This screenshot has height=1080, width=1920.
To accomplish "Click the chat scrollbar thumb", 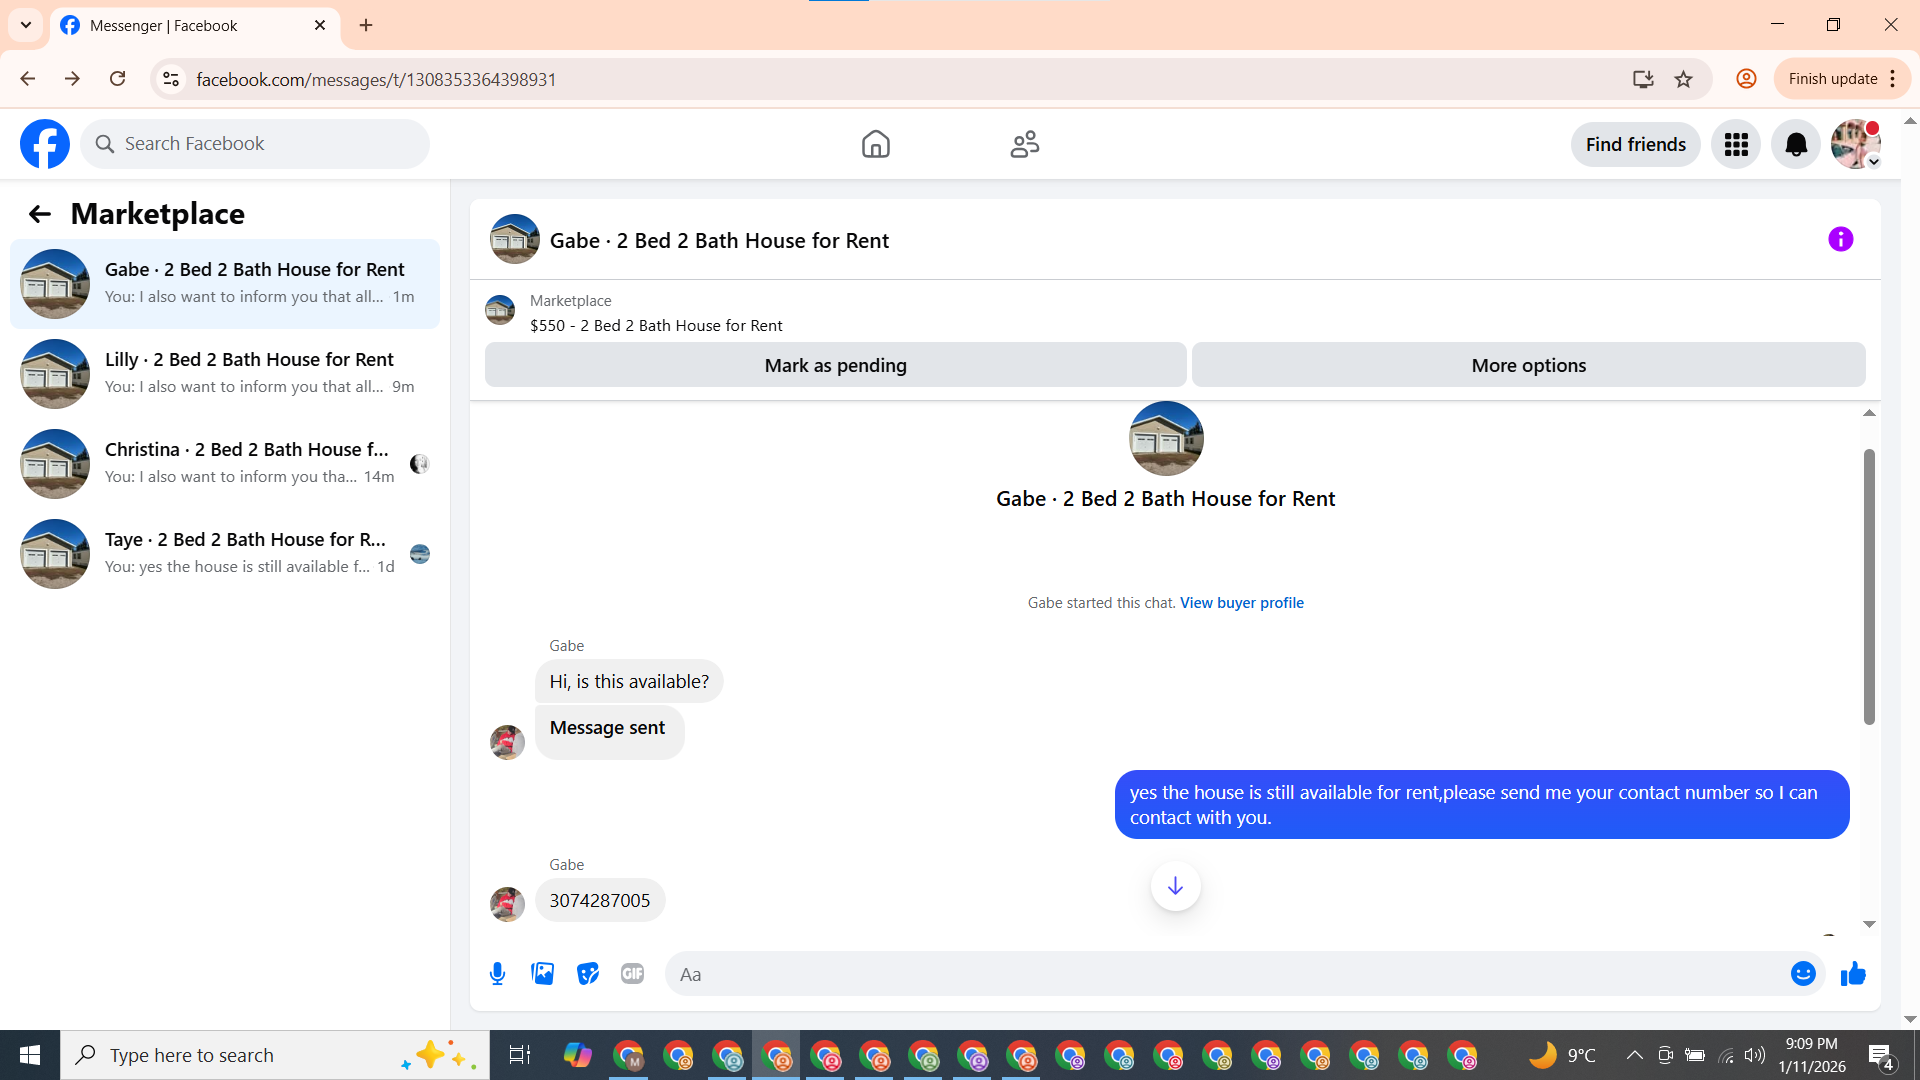I will click(x=1869, y=587).
